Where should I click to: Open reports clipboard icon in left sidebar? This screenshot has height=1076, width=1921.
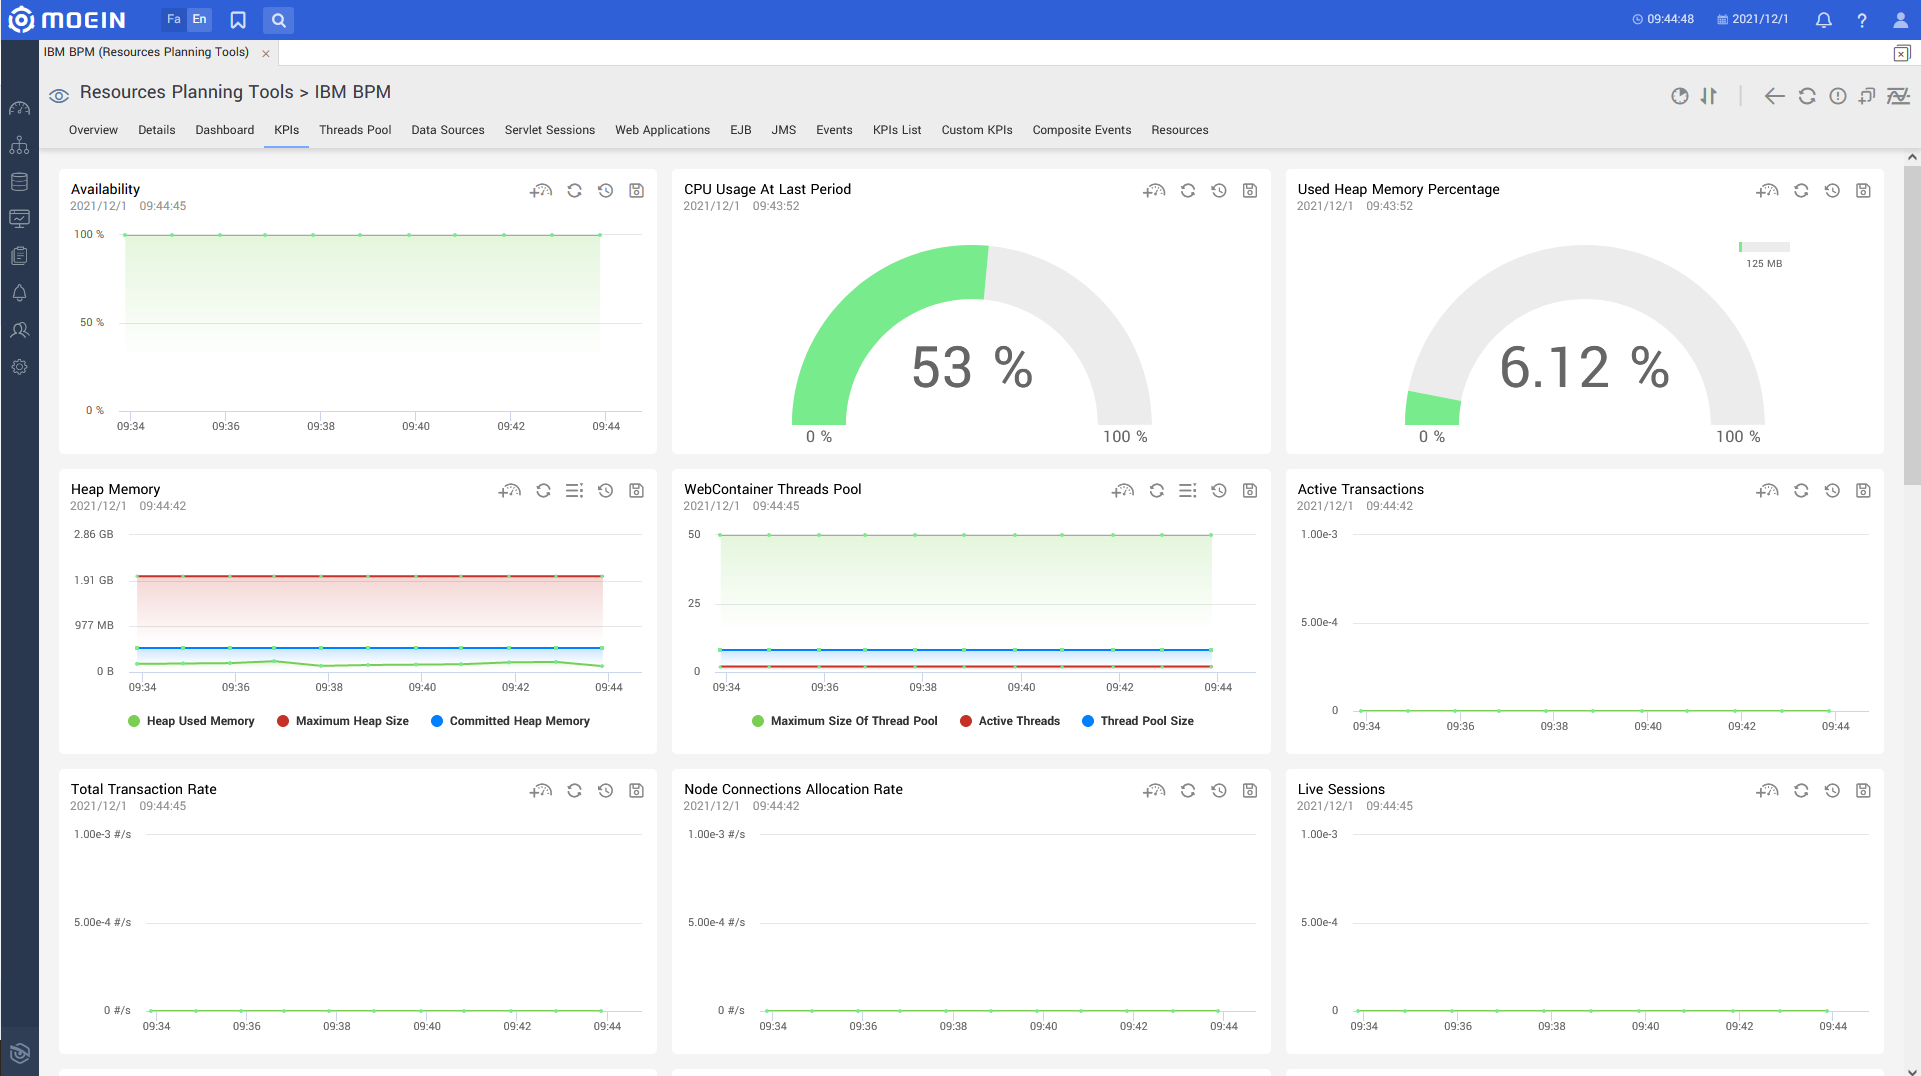(x=19, y=256)
